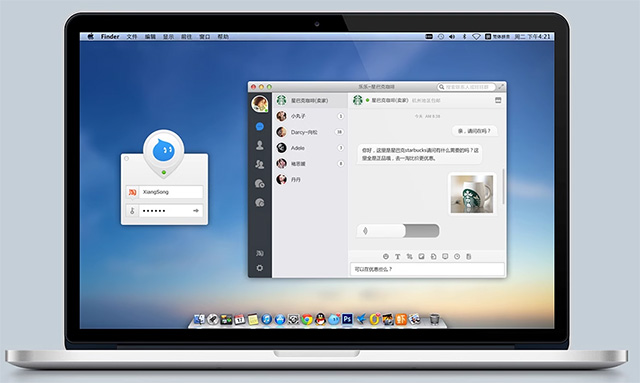Submit login with the arrow button
The width and height of the screenshot is (640, 383).
click(196, 211)
